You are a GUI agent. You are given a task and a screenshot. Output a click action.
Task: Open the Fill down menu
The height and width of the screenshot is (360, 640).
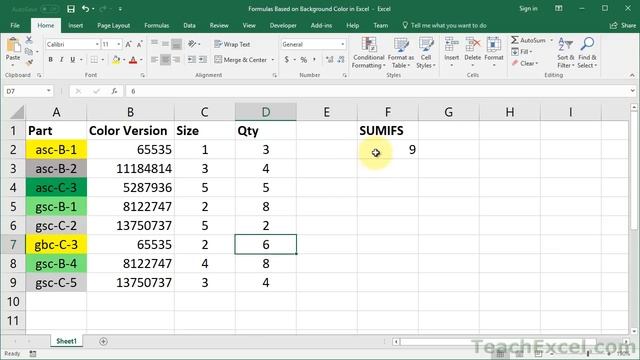click(522, 52)
